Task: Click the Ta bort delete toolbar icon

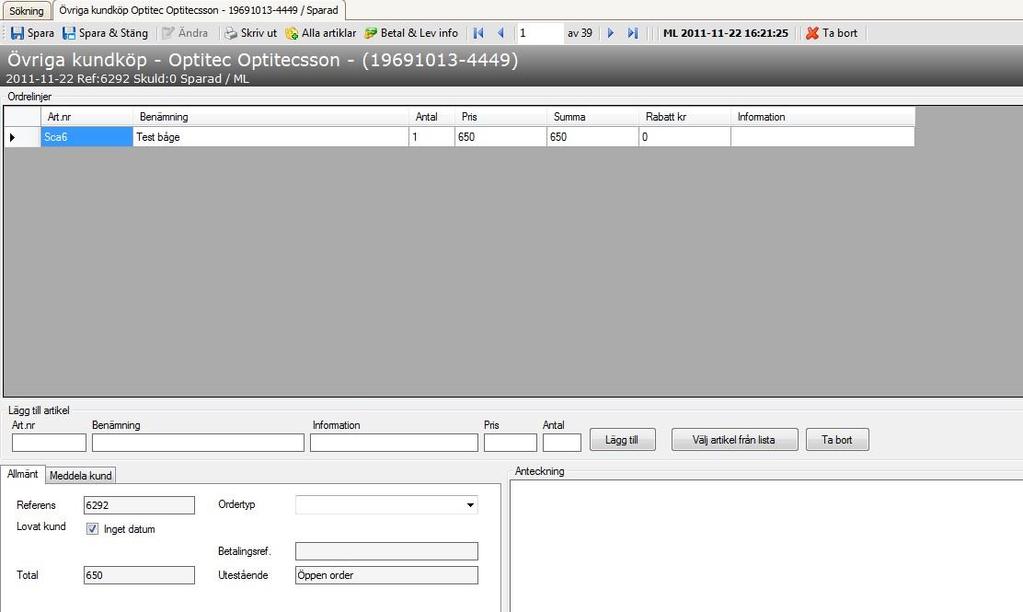Action: click(812, 33)
